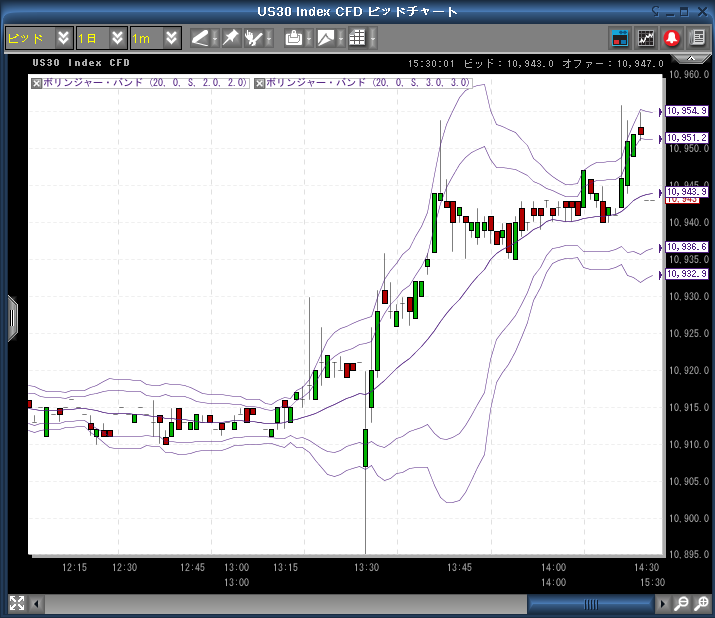
Task: Click the horizontal scrollbar thumb
Action: pos(590,604)
